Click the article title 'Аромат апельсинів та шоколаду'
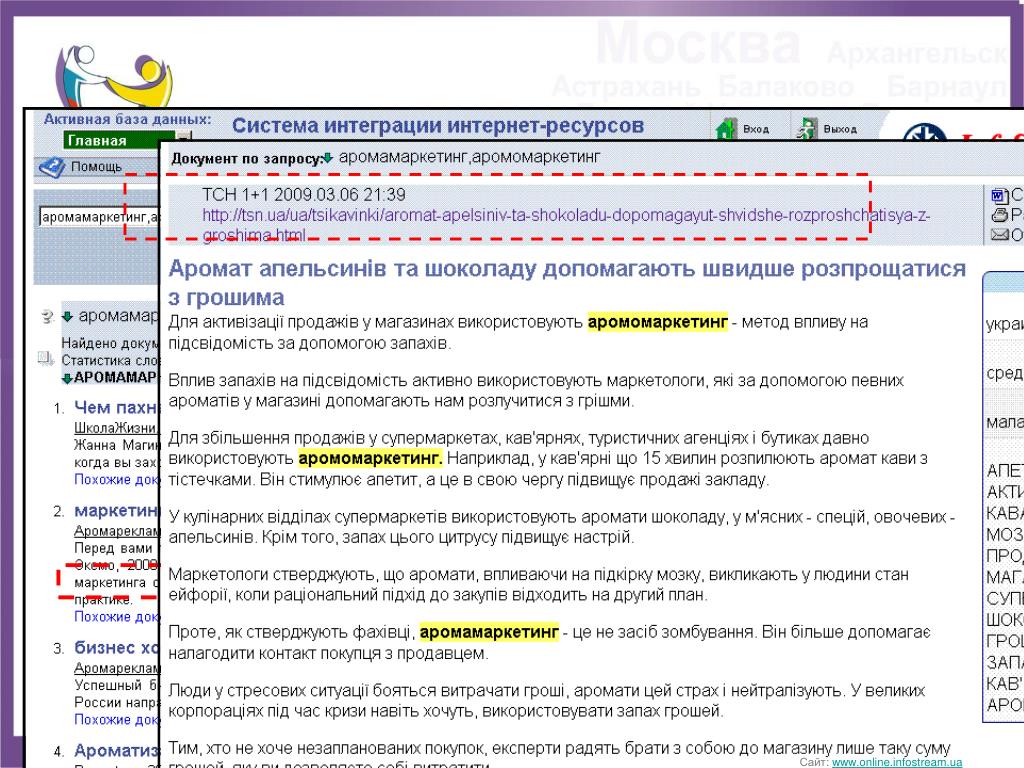This screenshot has height=768, width=1024. (x=567, y=282)
